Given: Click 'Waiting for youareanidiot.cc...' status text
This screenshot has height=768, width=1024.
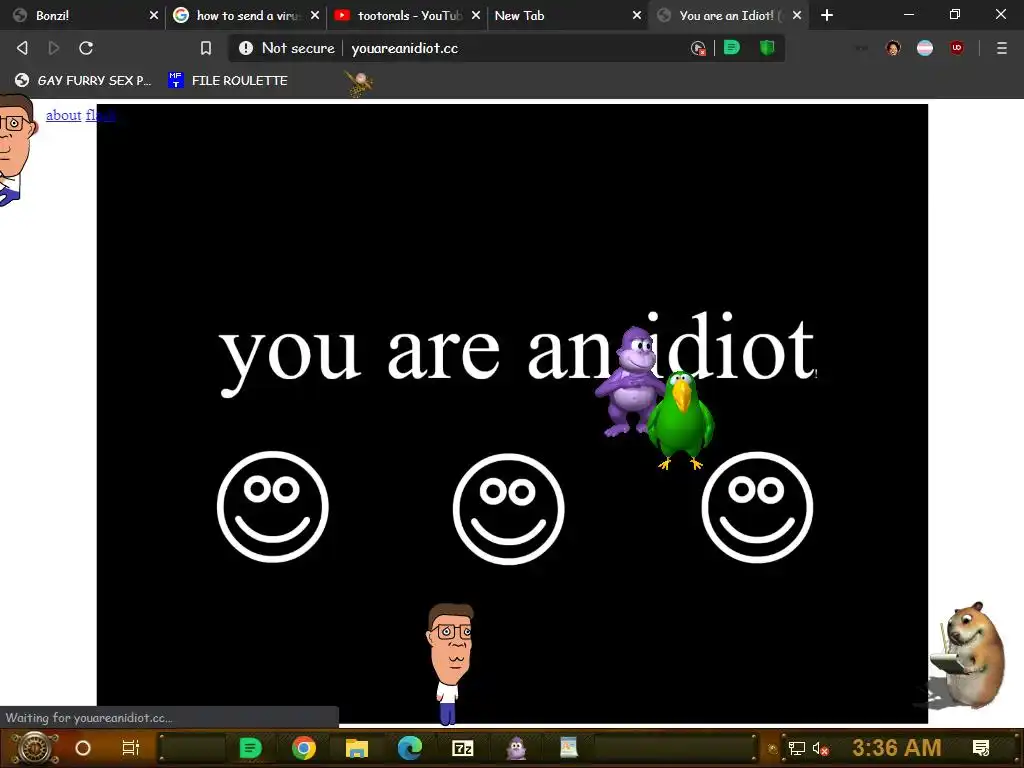Looking at the screenshot, I should 89,718.
